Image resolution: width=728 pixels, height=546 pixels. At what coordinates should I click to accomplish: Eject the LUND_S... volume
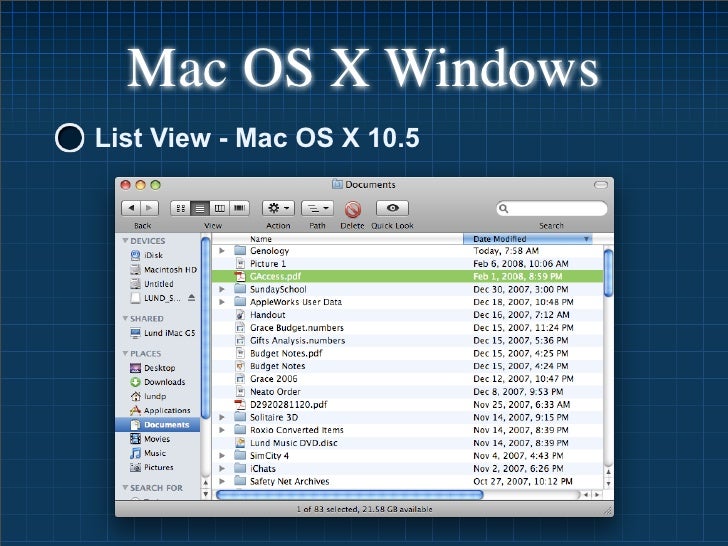(x=192, y=298)
